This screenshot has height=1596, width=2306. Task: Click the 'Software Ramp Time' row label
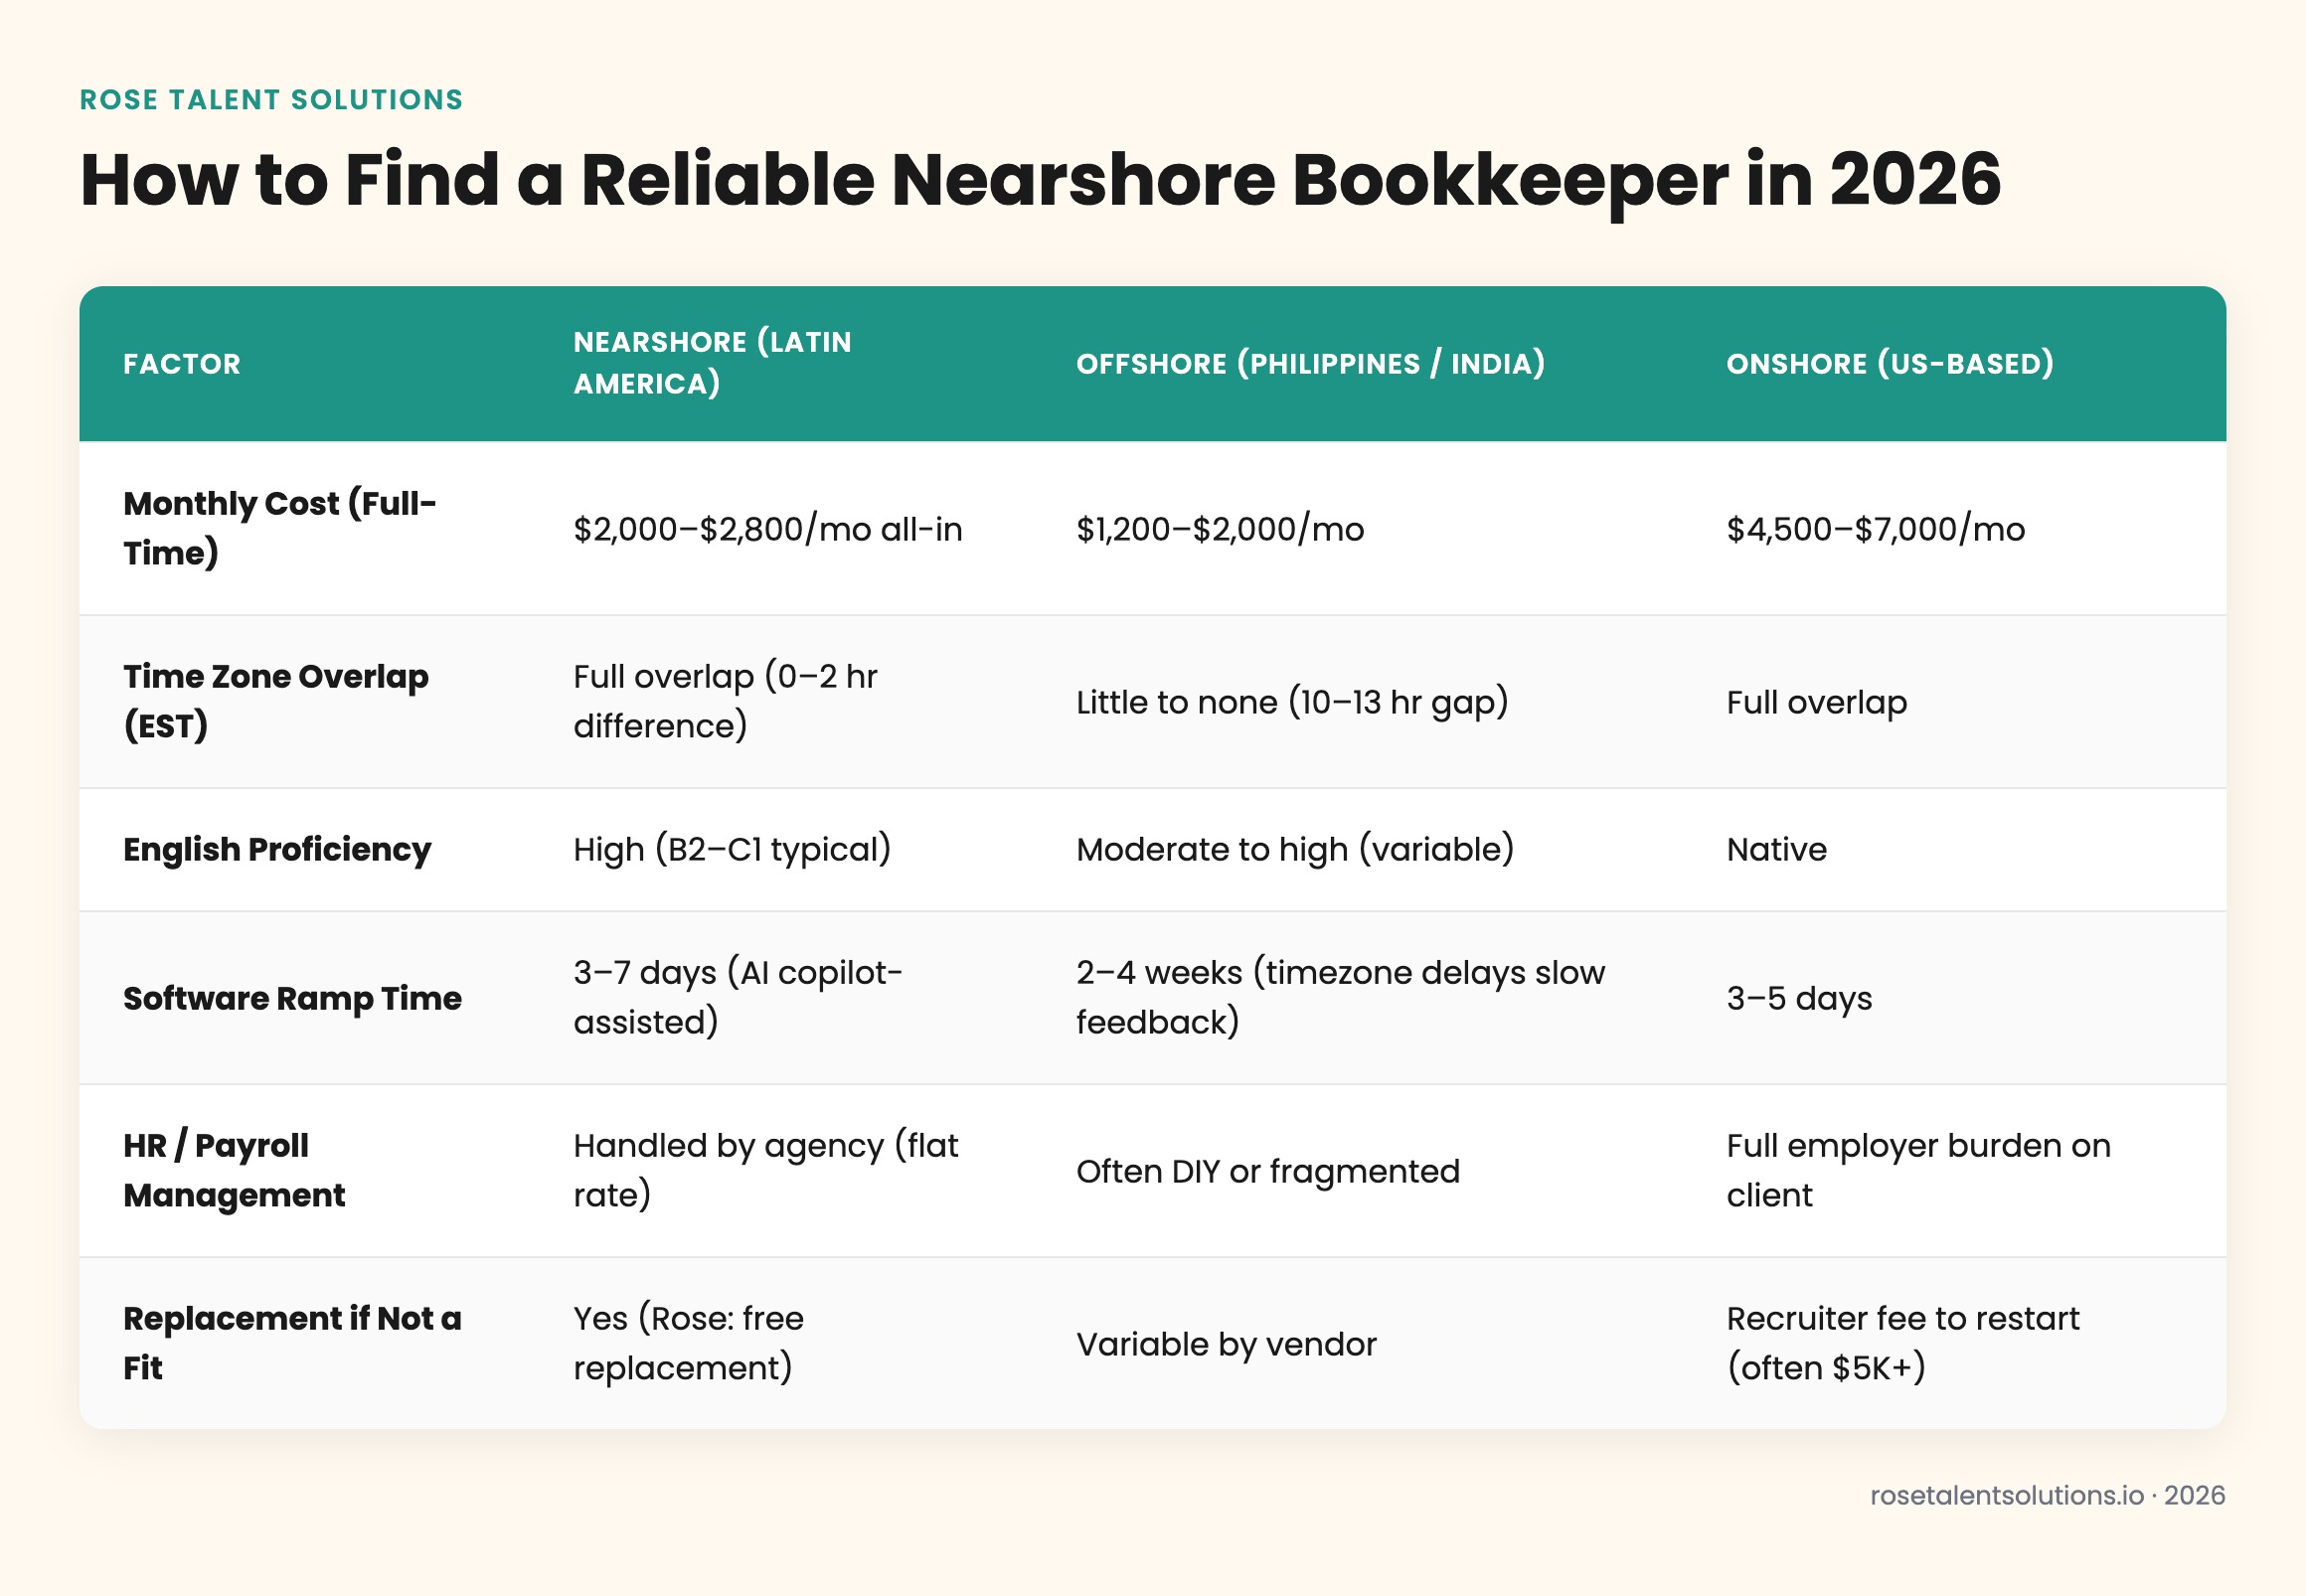click(292, 998)
